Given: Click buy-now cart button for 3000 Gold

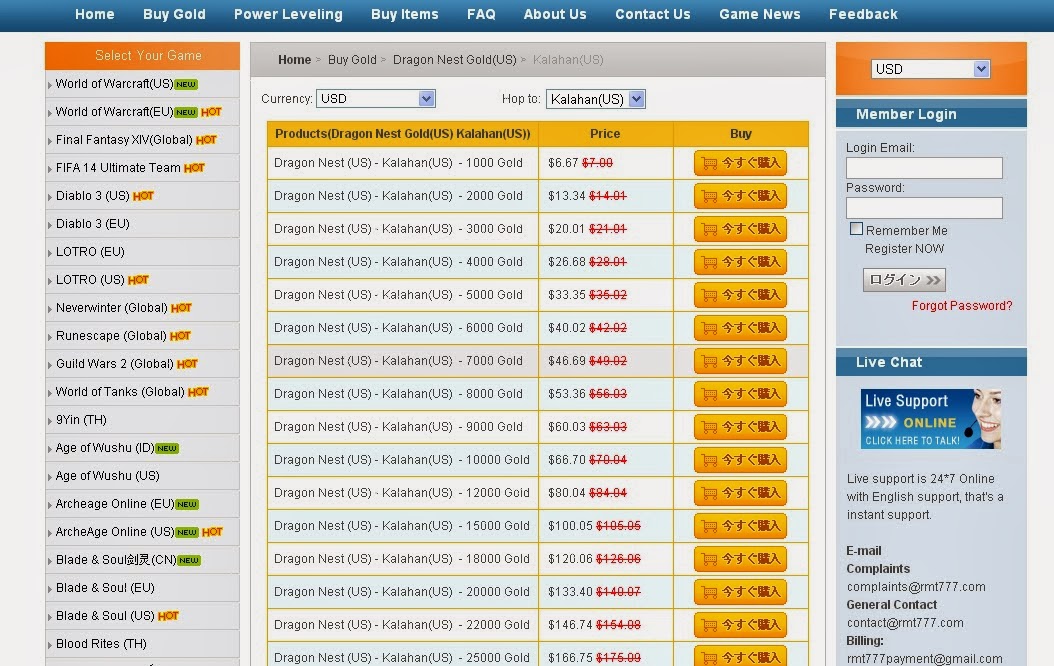Looking at the screenshot, I should point(740,228).
